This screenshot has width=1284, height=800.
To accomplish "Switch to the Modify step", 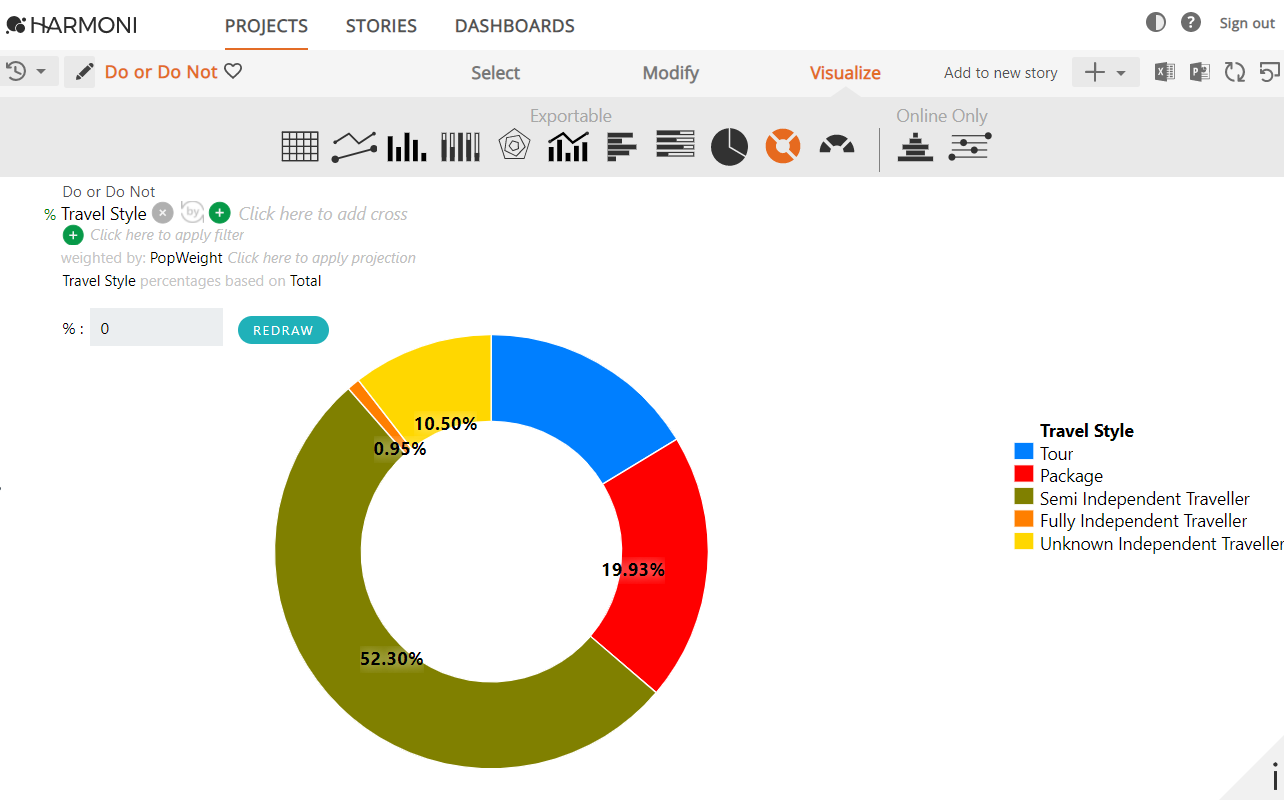I will (x=671, y=73).
